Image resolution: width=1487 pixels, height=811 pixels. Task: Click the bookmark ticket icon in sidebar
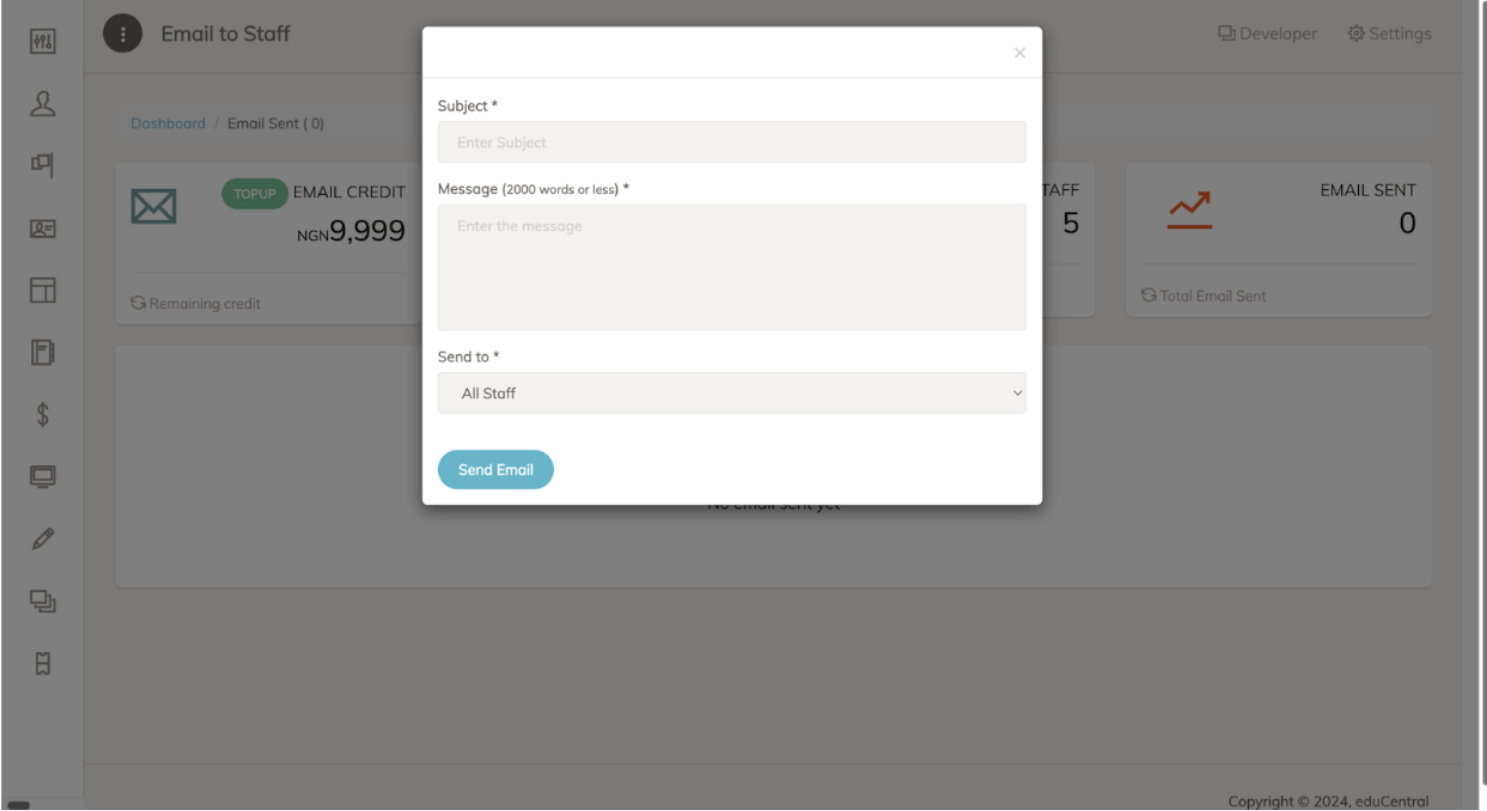tap(42, 663)
